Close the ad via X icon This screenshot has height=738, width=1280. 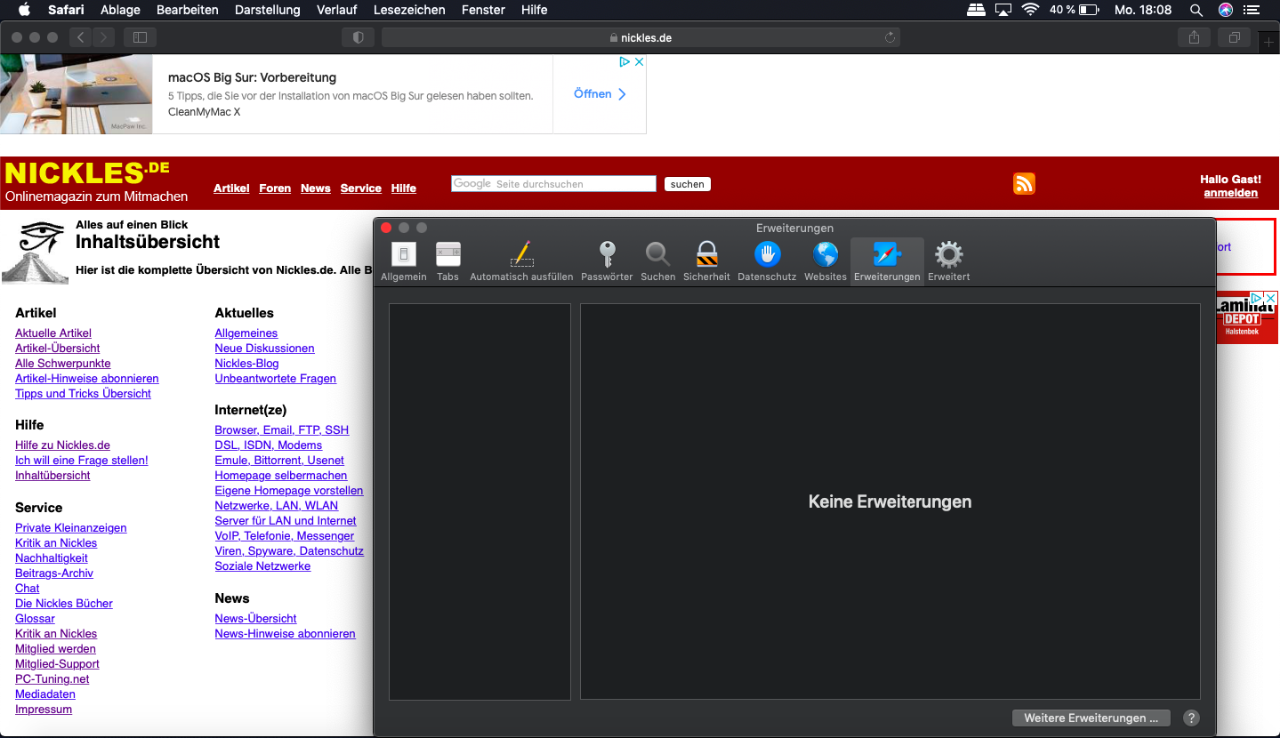pos(639,62)
